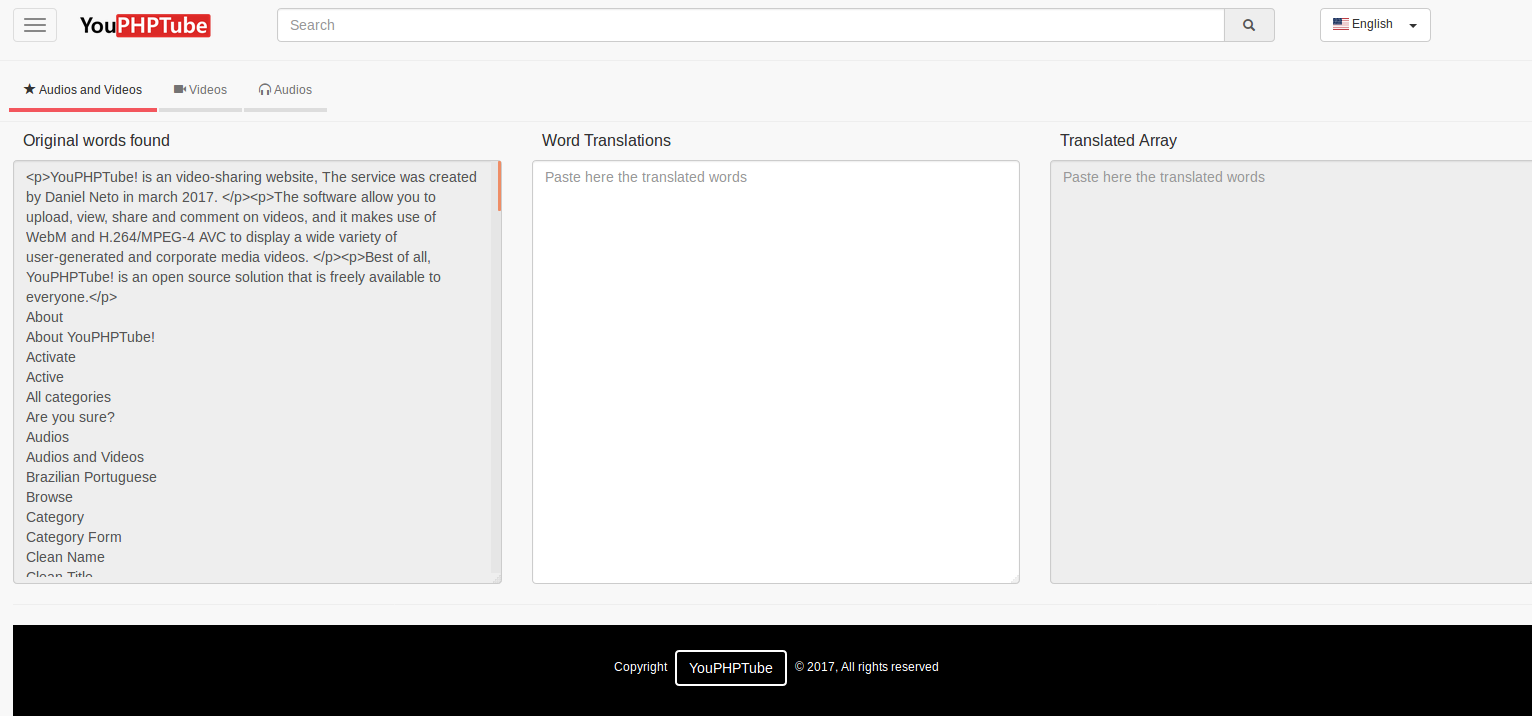Screen dimensions: 1532x716
Task: Click the magnifier search button
Action: pyautogui.click(x=1249, y=25)
